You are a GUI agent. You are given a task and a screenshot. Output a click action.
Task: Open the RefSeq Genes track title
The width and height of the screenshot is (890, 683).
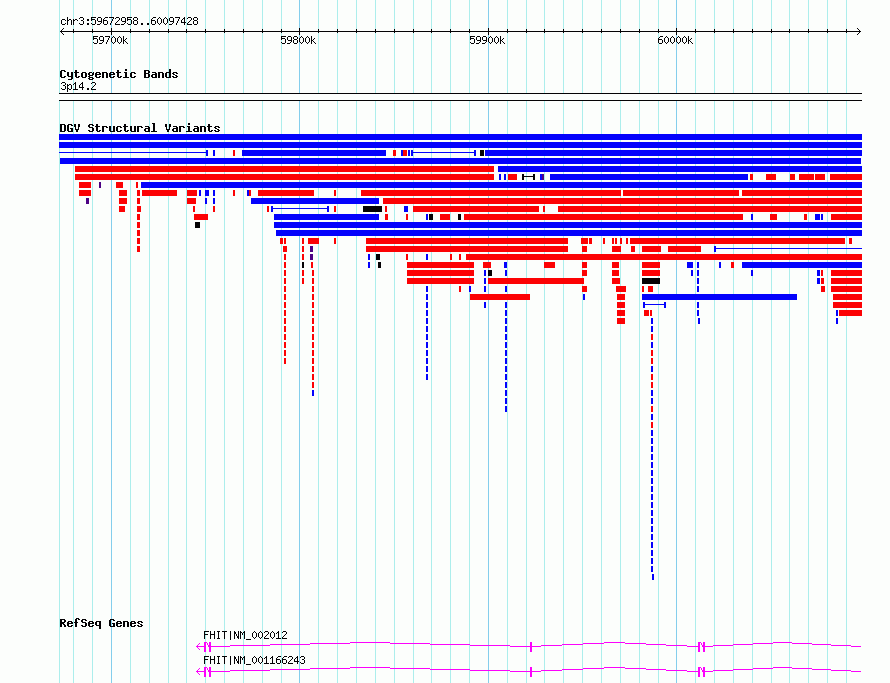pyautogui.click(x=101, y=623)
